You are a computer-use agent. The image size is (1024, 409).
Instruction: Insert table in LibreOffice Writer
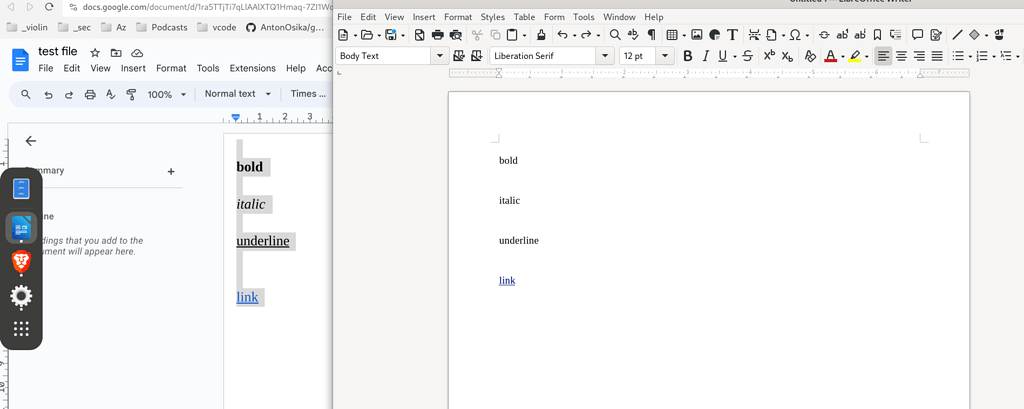(x=672, y=35)
